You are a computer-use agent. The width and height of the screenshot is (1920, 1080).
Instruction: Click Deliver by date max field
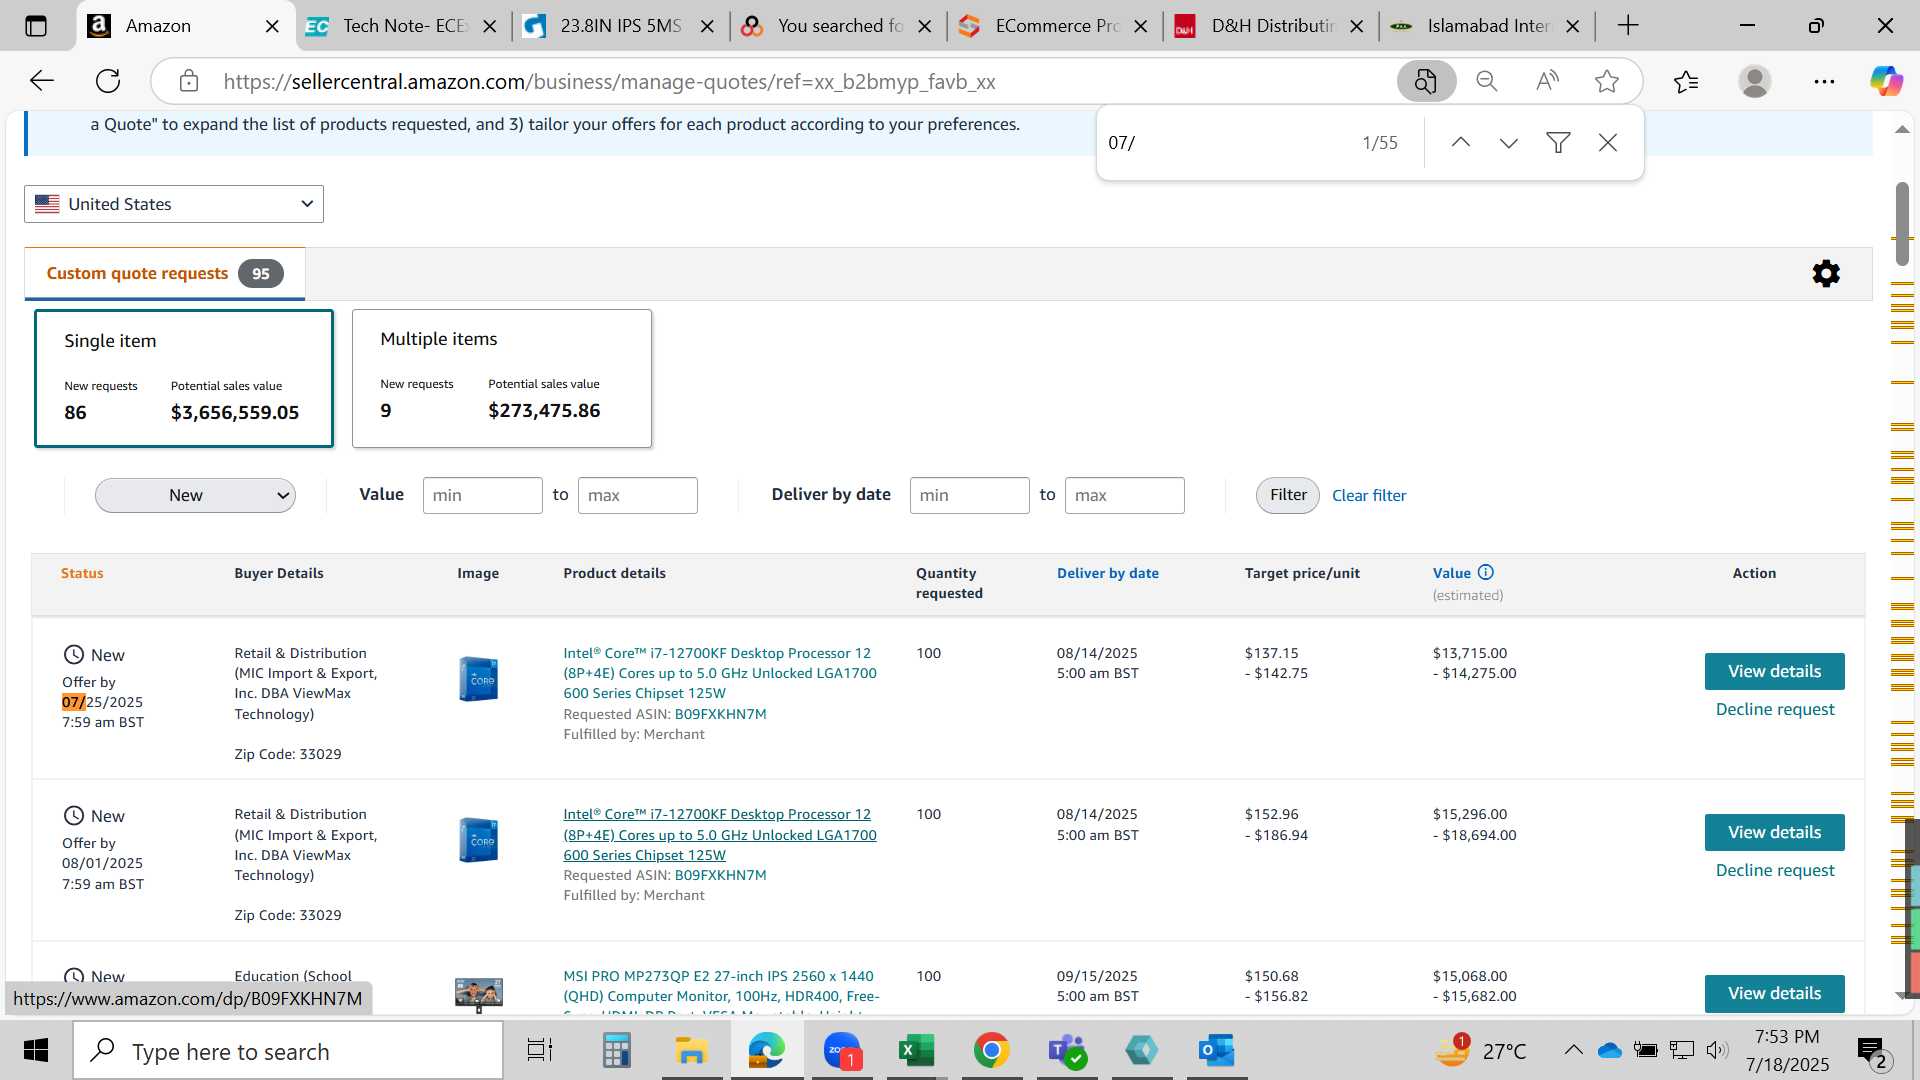[1124, 495]
